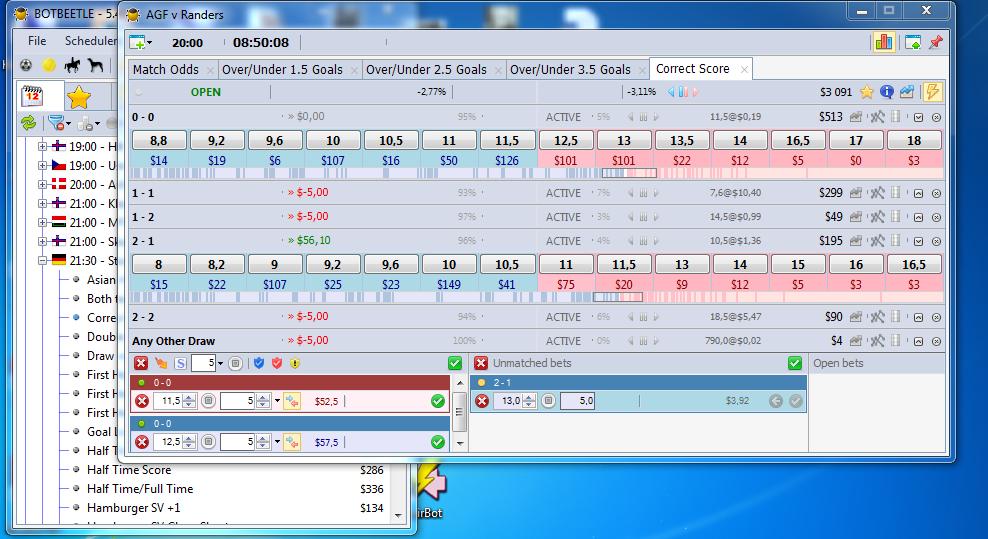Select the tennis ball sport filter in BOTBEETLE
988x539 pixels.
coord(49,65)
